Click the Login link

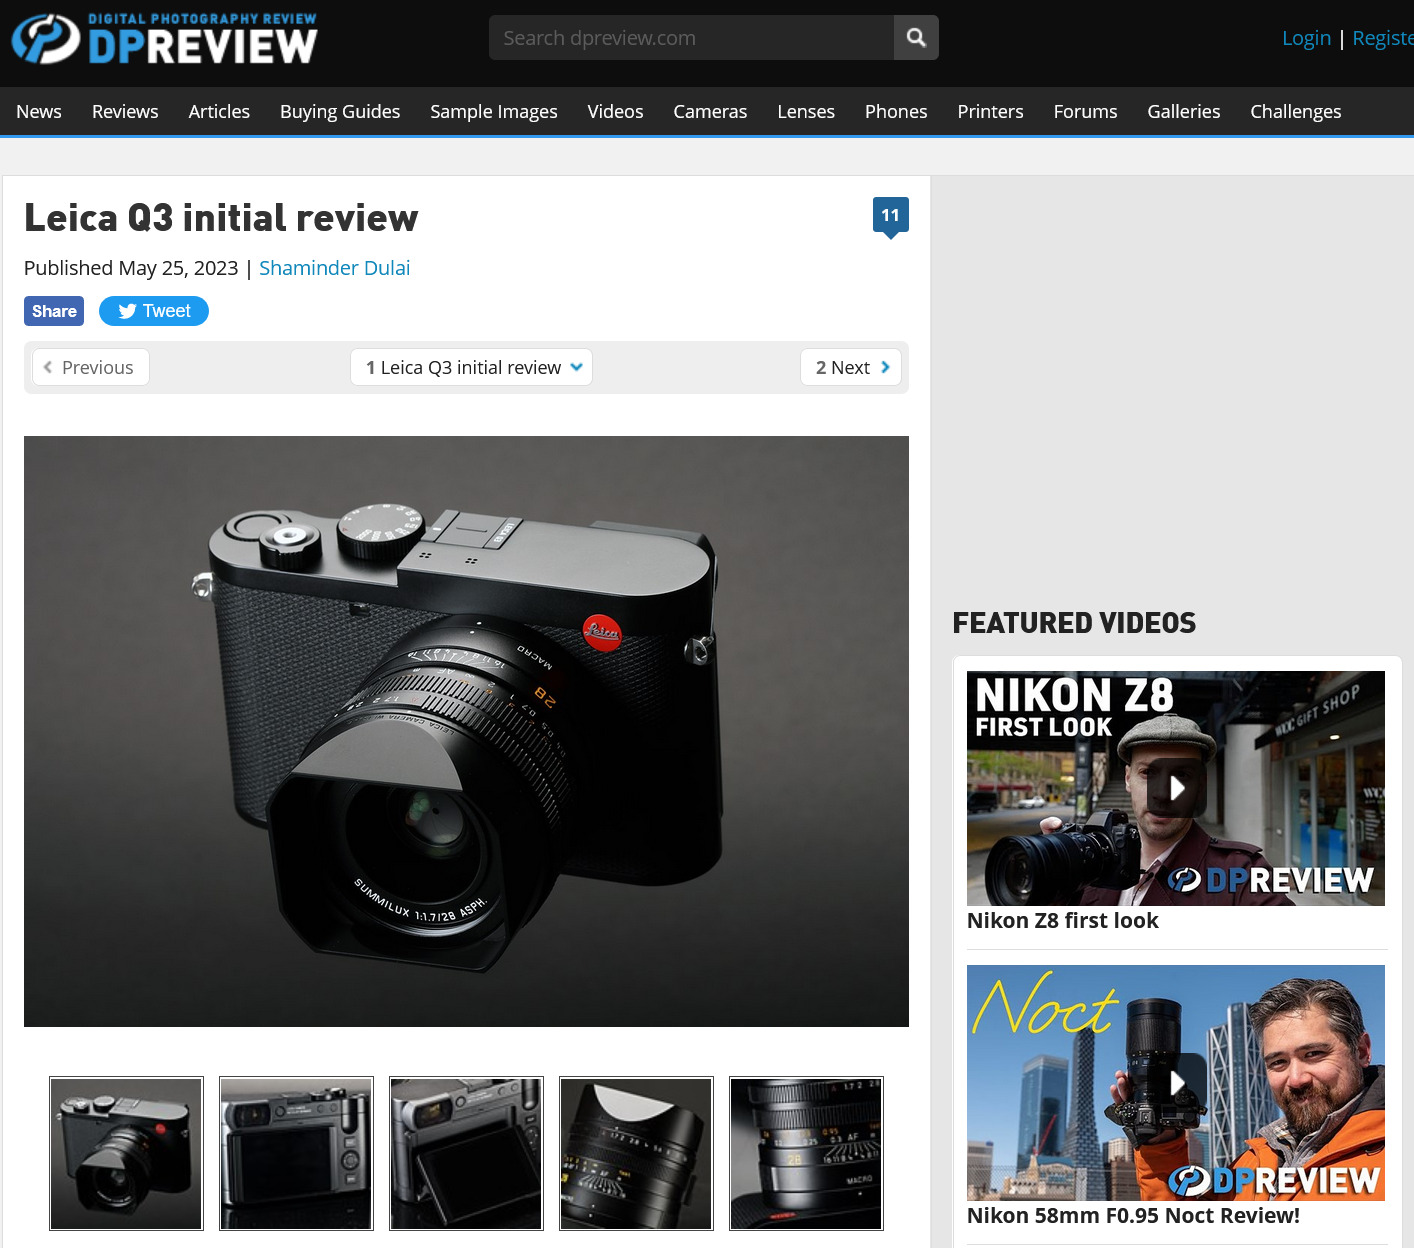1306,37
